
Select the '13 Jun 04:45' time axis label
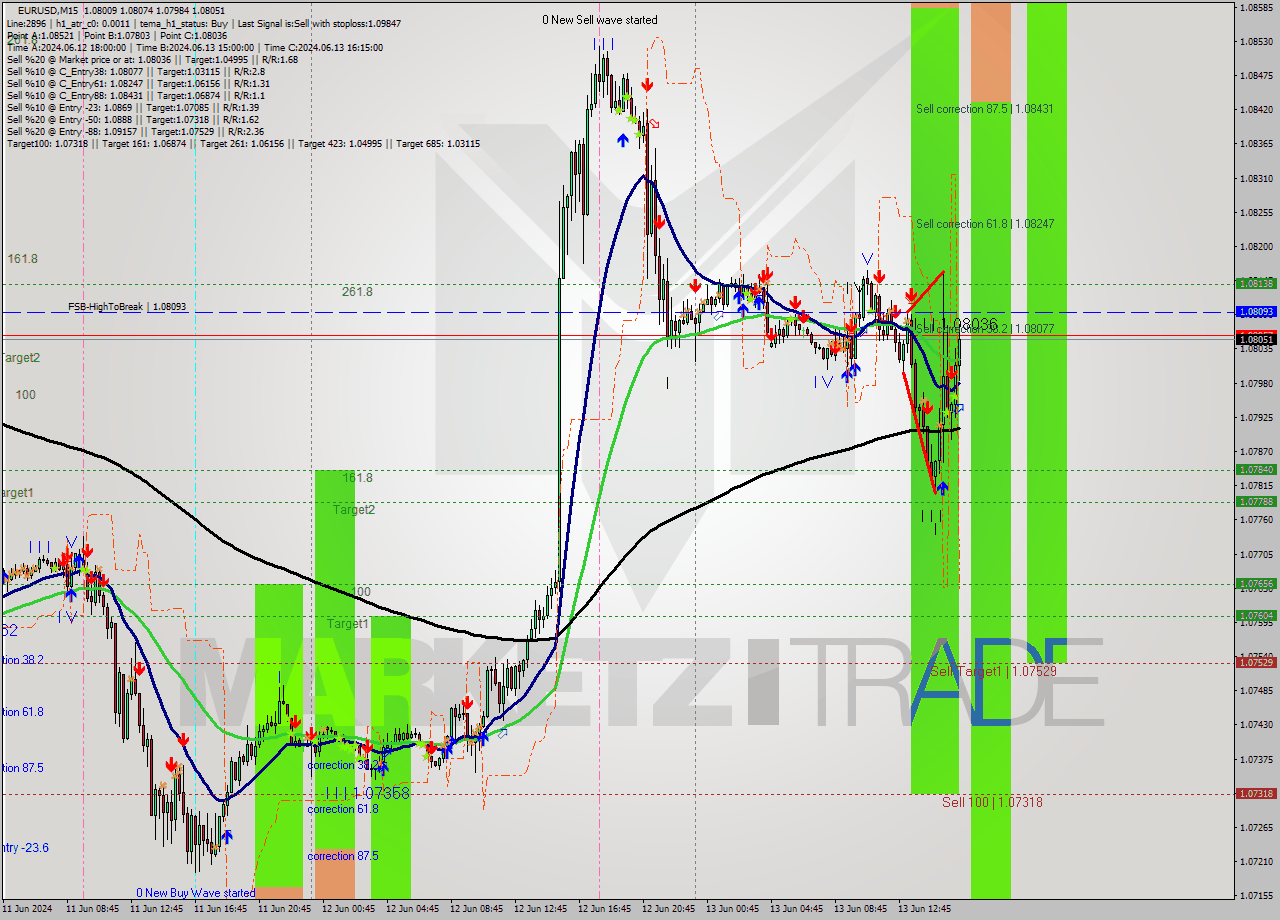(797, 910)
